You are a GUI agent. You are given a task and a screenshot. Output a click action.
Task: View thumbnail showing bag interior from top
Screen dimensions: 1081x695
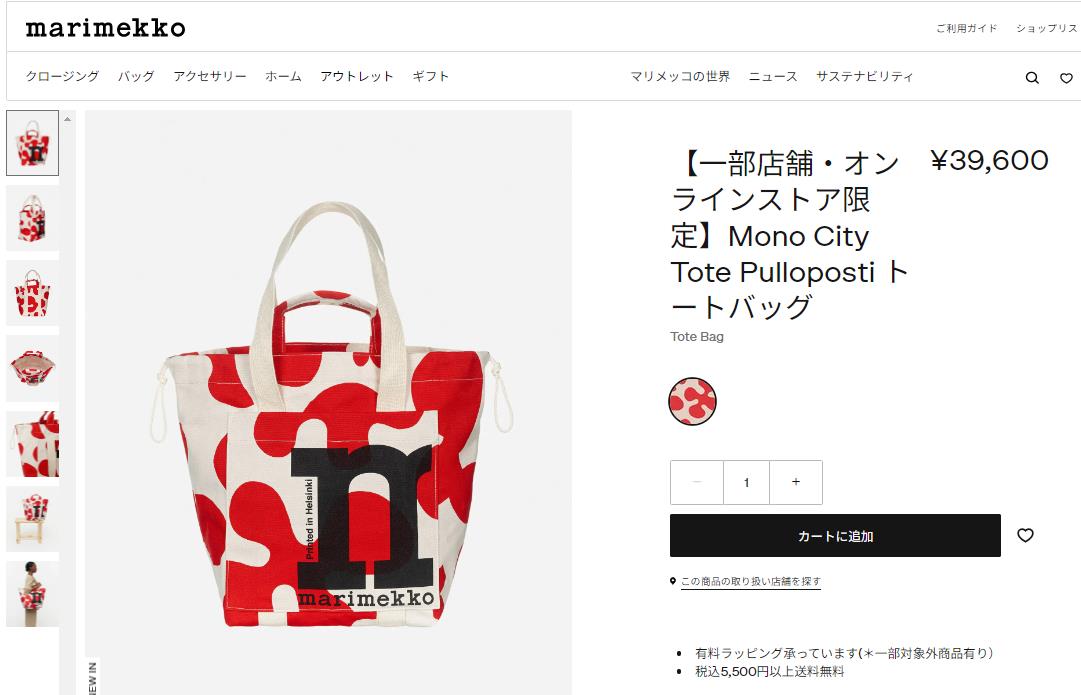[x=32, y=368]
